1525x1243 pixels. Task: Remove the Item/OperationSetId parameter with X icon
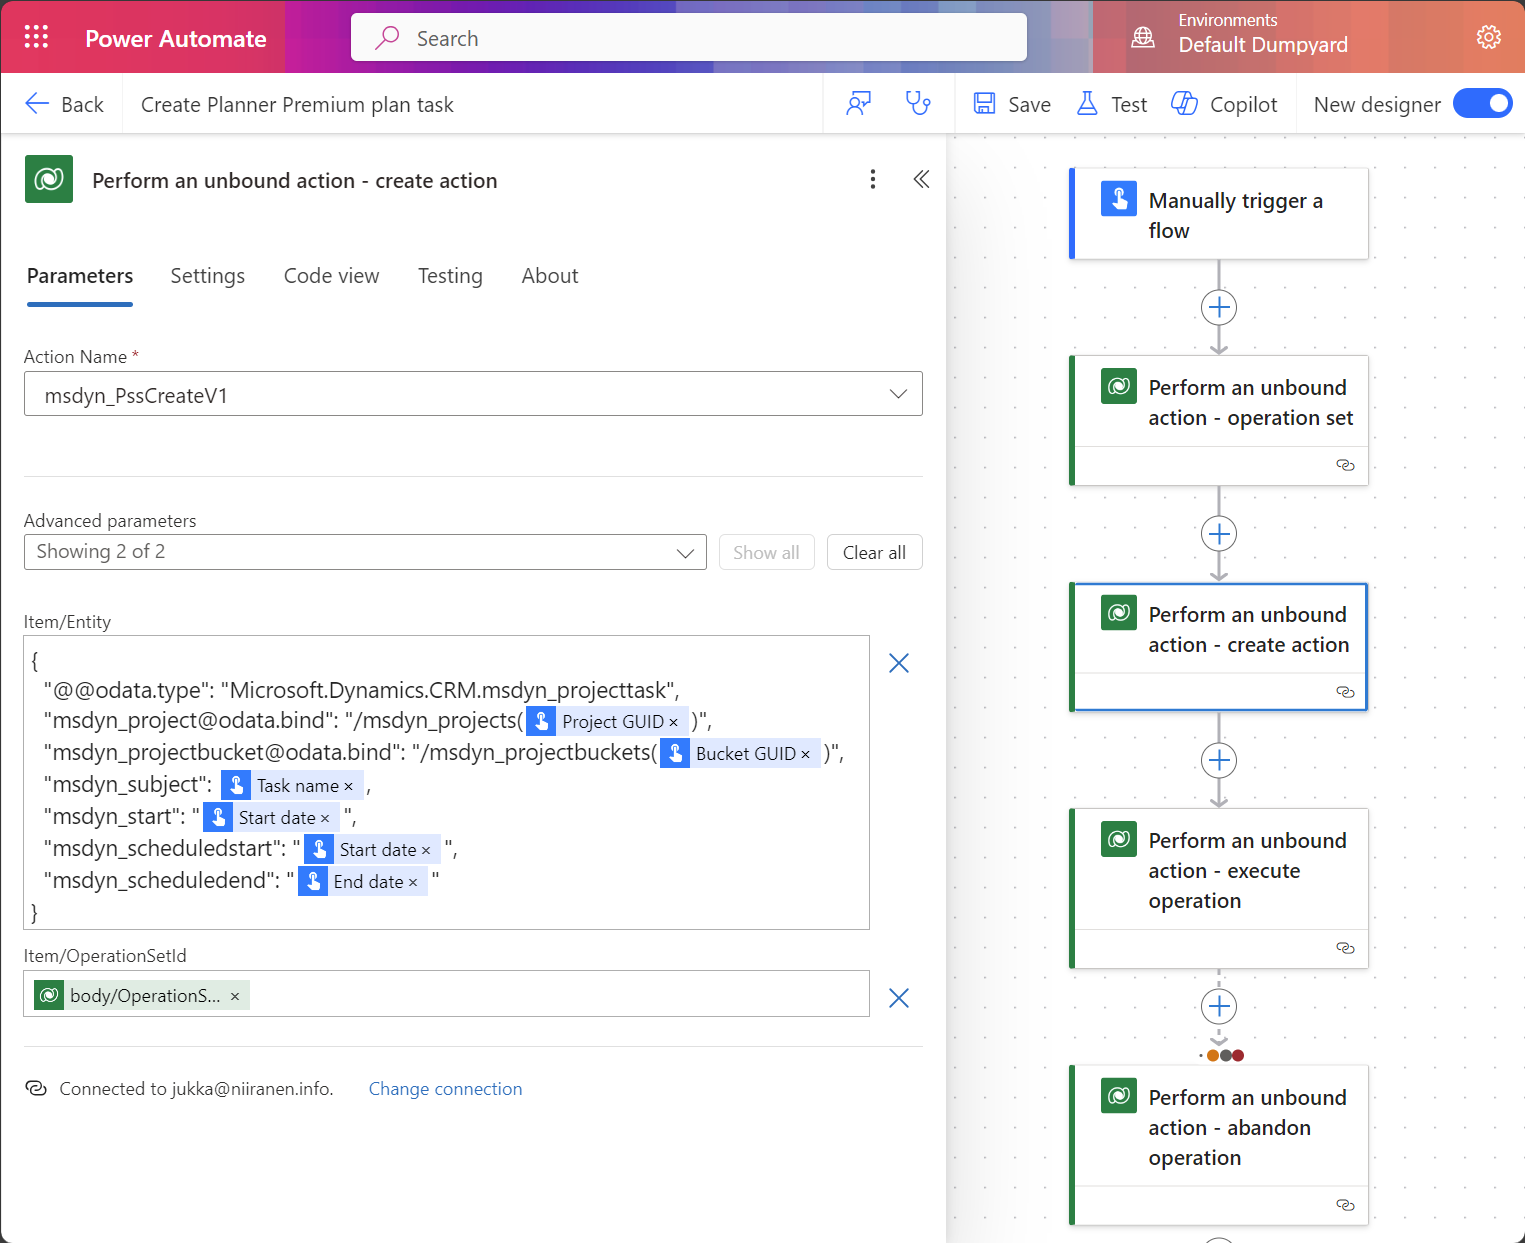(x=899, y=998)
